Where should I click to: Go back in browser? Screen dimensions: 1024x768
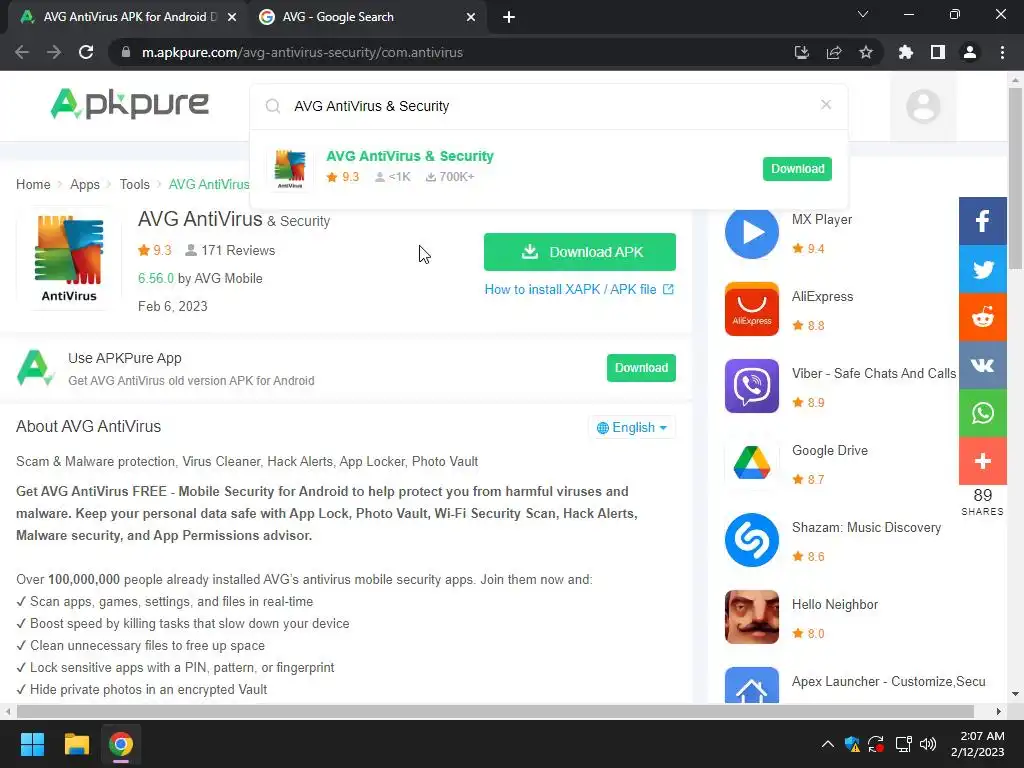[x=22, y=52]
